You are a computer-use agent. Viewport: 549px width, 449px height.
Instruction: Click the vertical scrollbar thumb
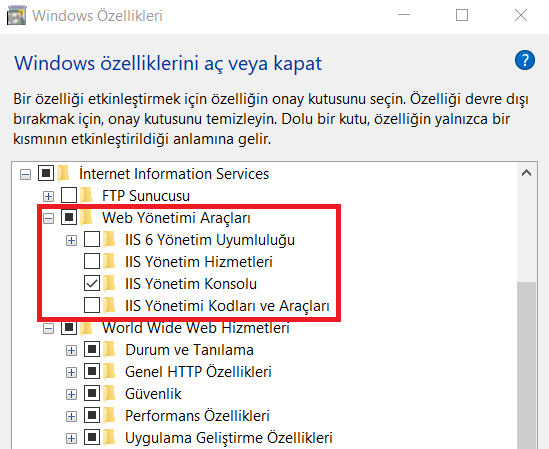point(527,365)
